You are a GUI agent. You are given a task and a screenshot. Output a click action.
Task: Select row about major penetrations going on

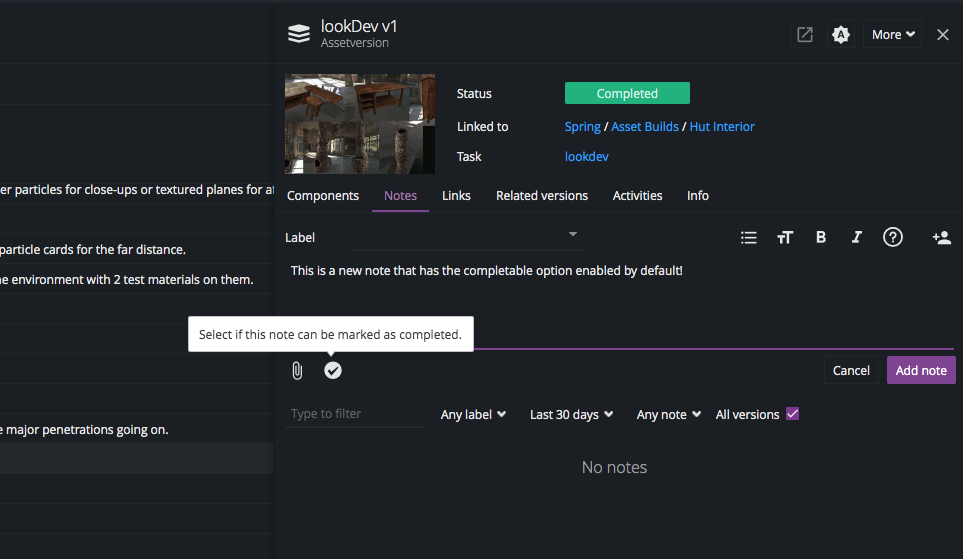(x=137, y=429)
